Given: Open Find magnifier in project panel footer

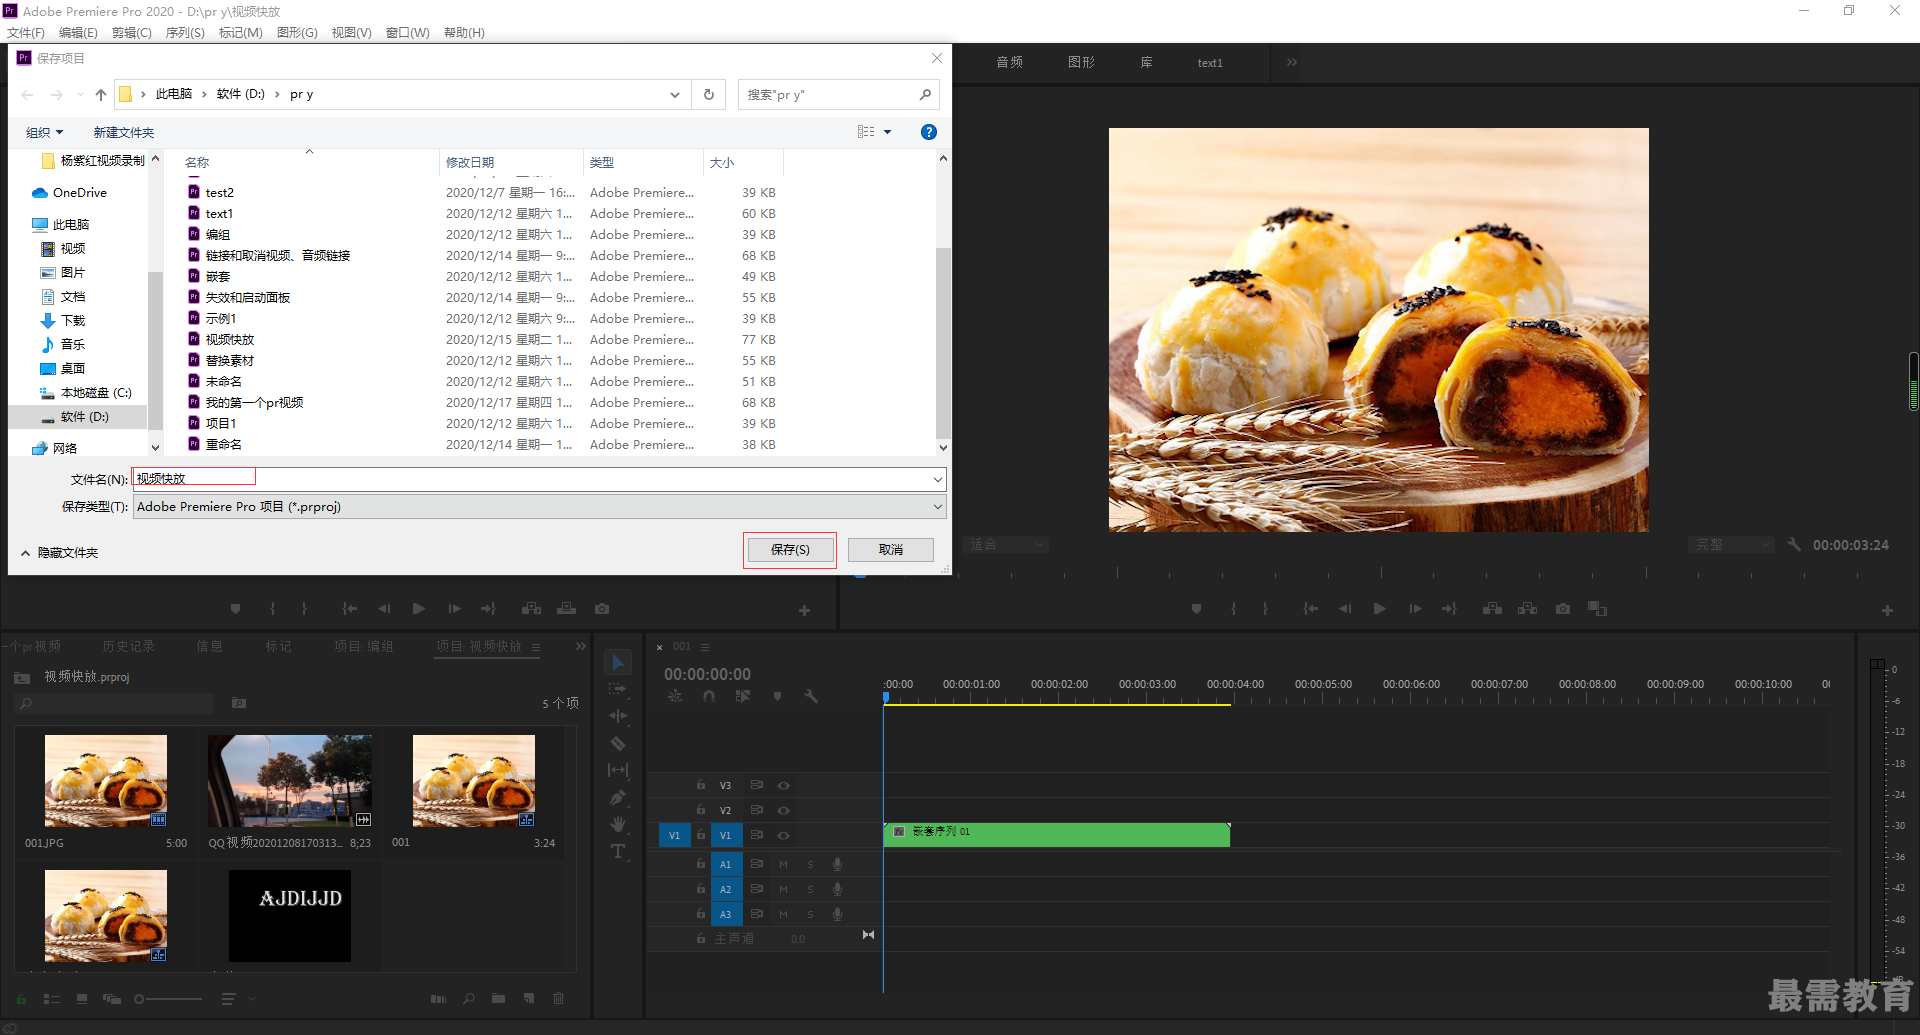Looking at the screenshot, I should pos(468,999).
